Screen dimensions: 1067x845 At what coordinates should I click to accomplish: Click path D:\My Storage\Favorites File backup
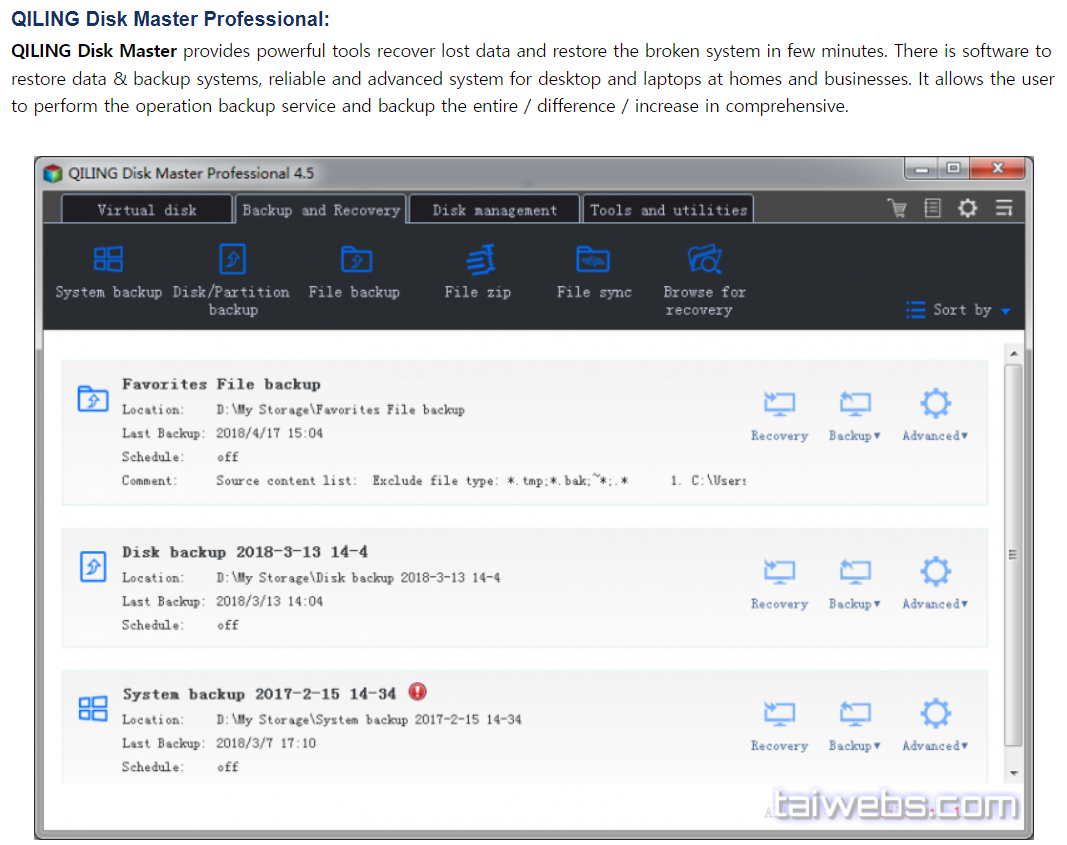[340, 410]
